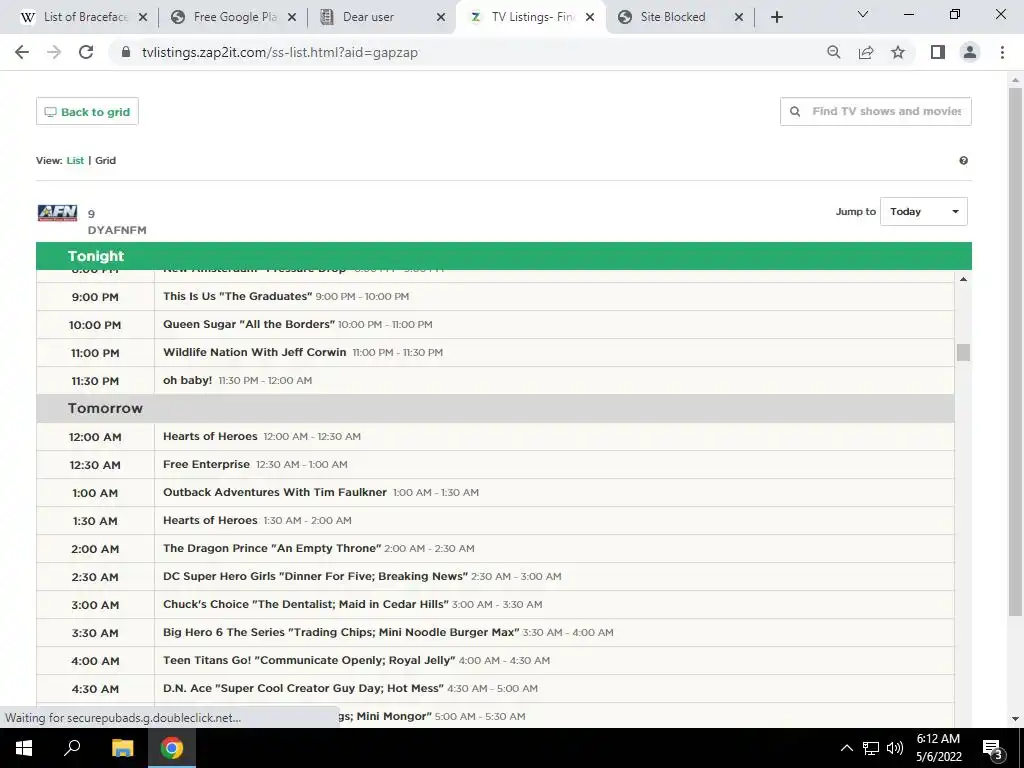Click the padlock site info icon
This screenshot has width=1024, height=768.
point(125,52)
